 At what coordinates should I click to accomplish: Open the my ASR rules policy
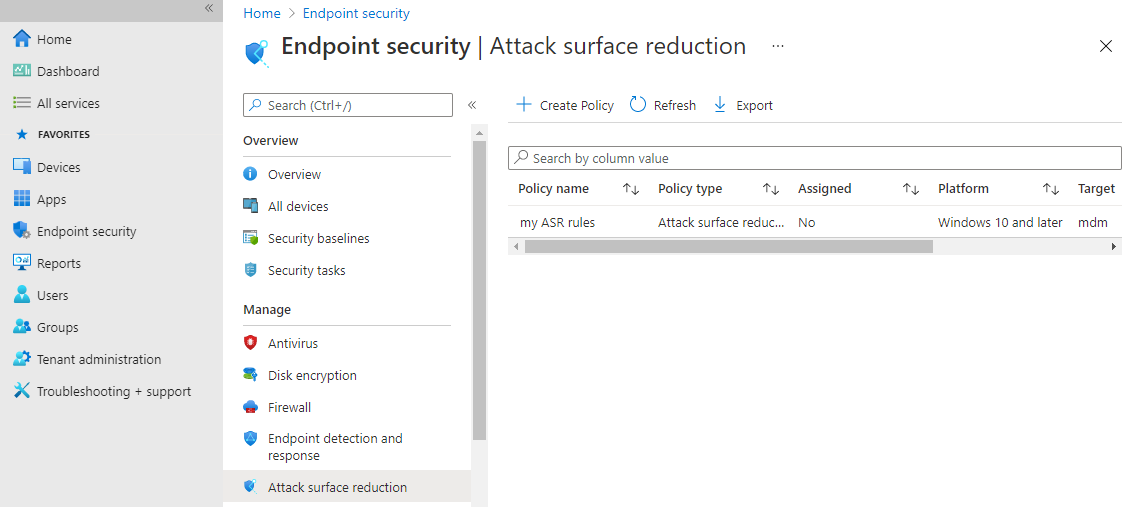tap(557, 222)
